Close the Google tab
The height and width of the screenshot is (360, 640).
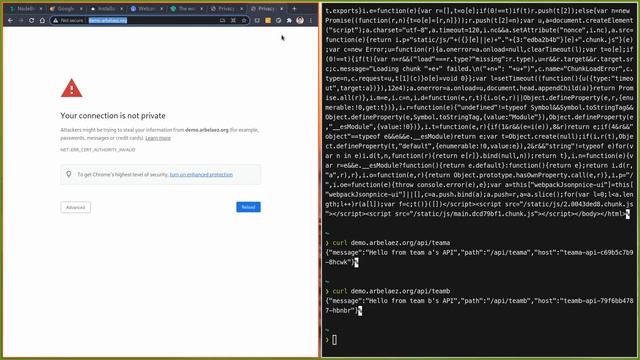[x=81, y=9]
